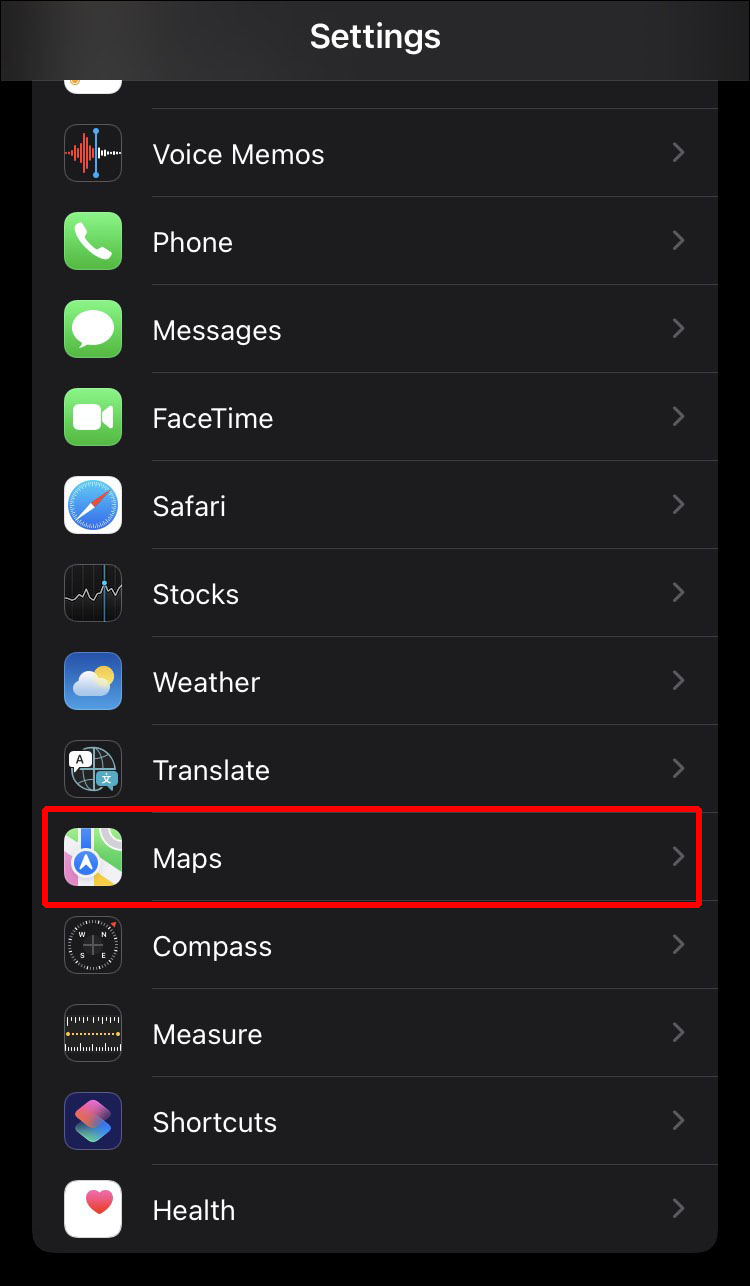The width and height of the screenshot is (750, 1286).
Task: Tap the Weather cloud icon
Action: coord(93,681)
